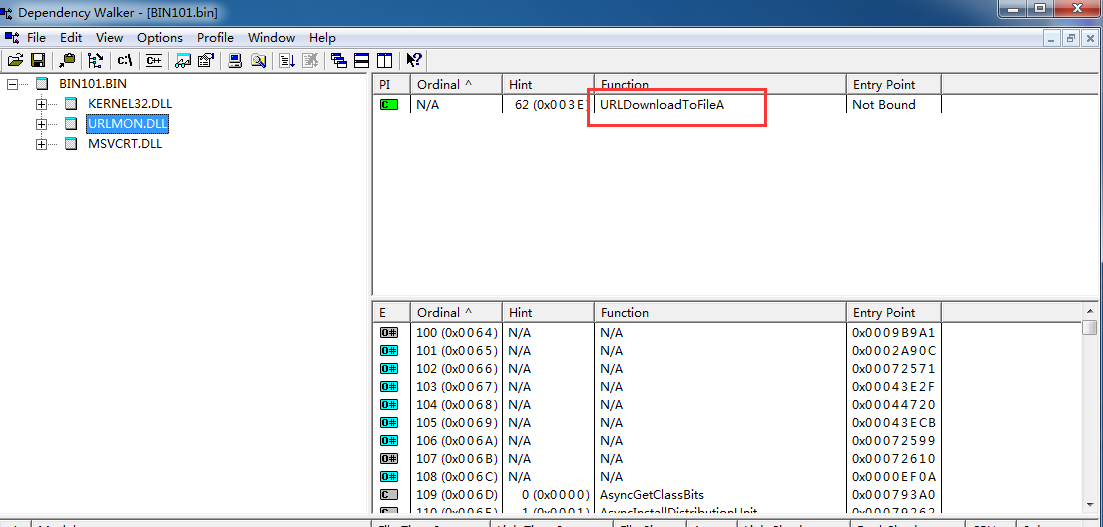Select MSVCRT.DLL in module tree
This screenshot has height=527, width=1103.
point(125,144)
